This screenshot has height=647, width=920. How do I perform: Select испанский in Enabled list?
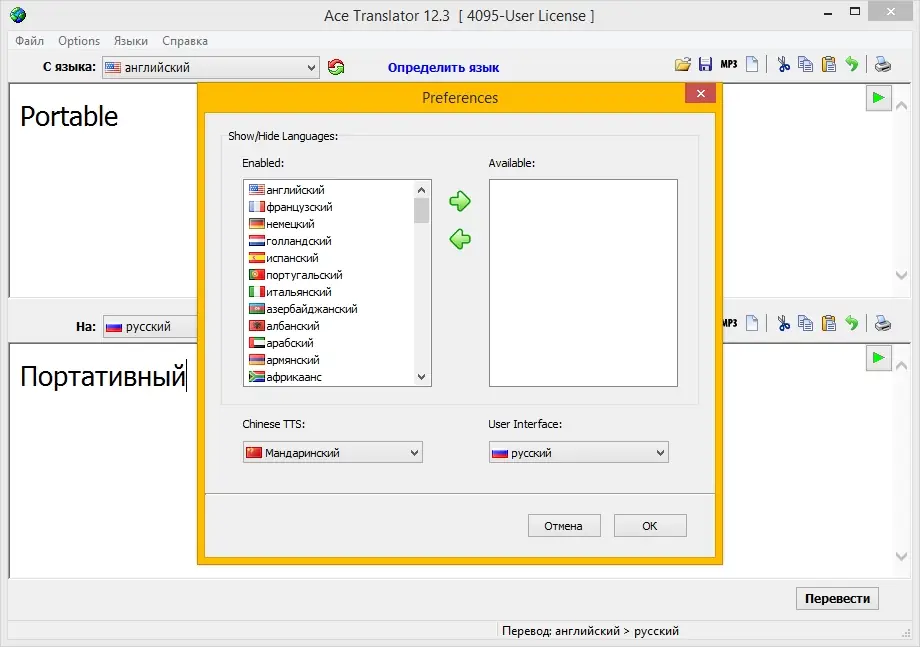point(330,258)
